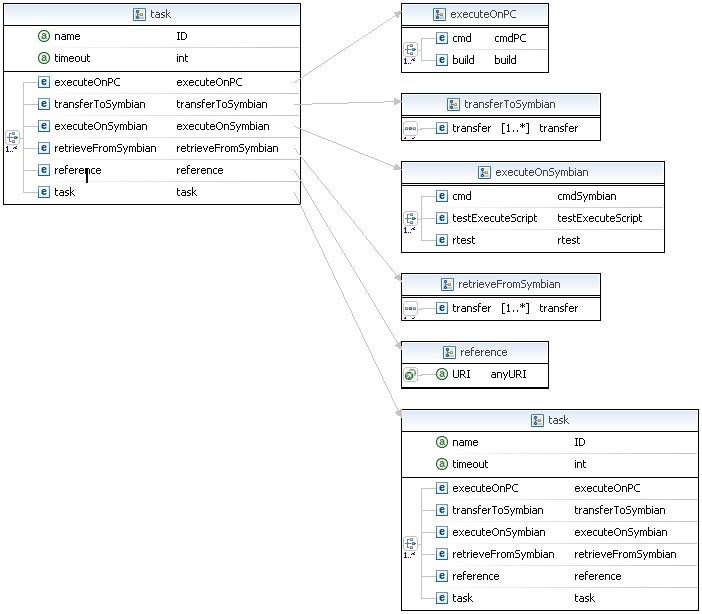
Task: Click element icon of executeOnPC in lower-right task box
Action: point(441,488)
